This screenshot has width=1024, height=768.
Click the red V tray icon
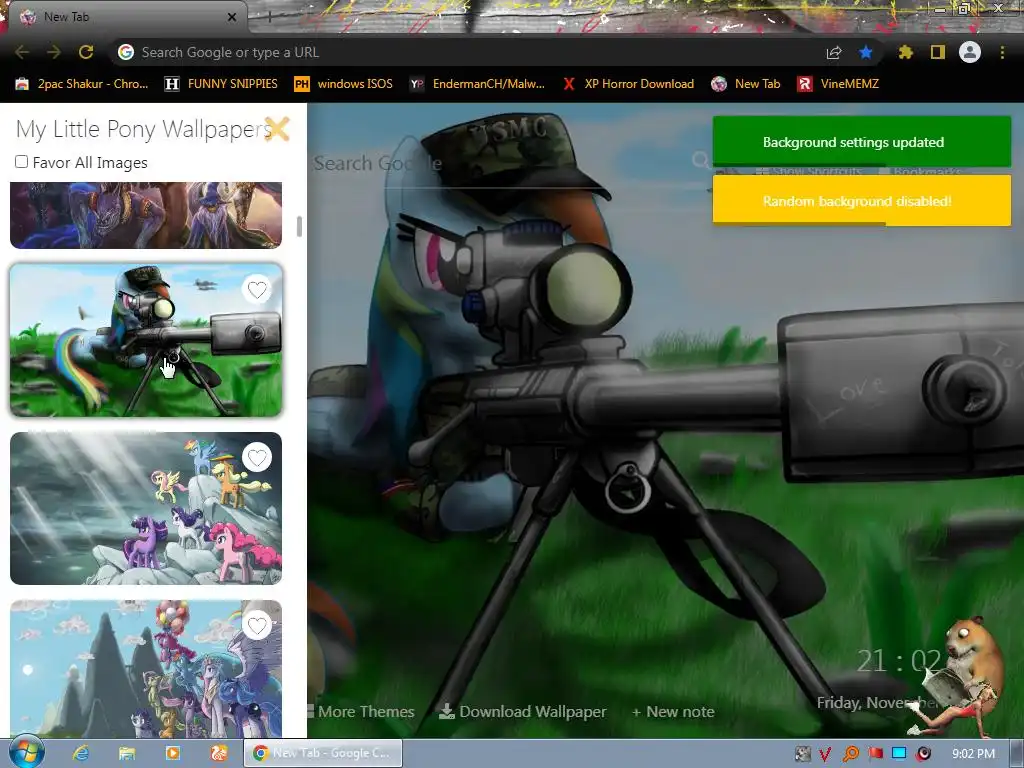[825, 754]
